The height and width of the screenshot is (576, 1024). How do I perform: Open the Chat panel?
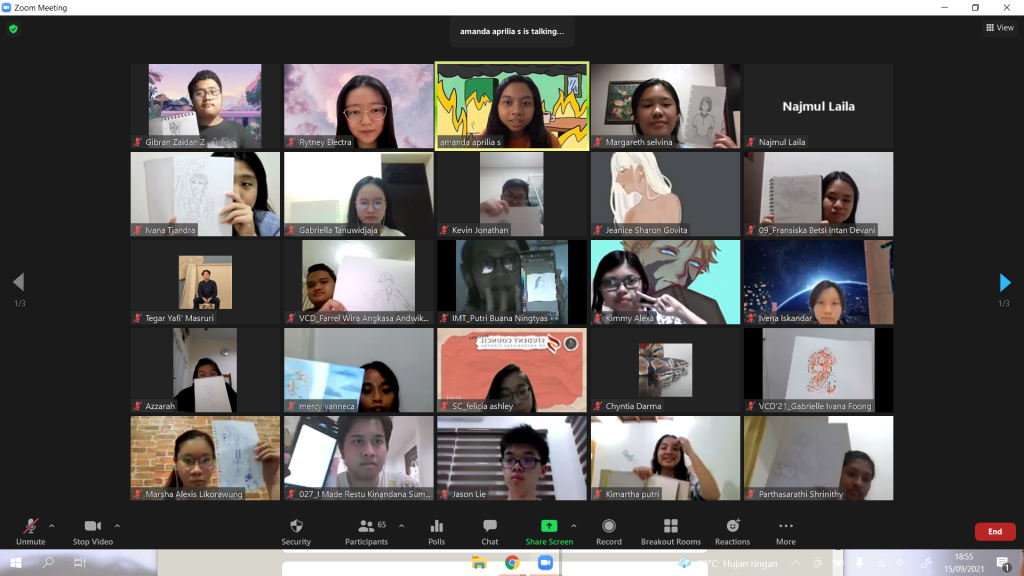(x=489, y=526)
